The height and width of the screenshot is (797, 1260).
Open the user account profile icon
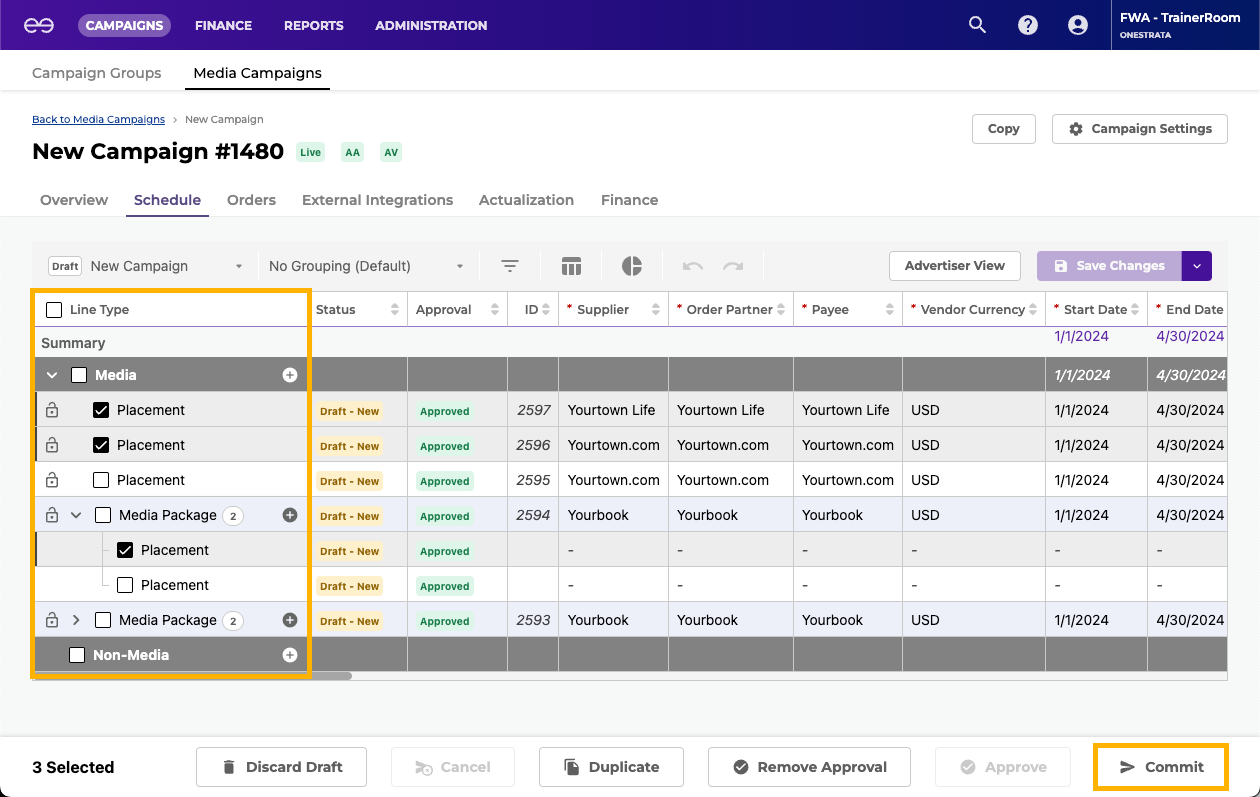tap(1077, 25)
